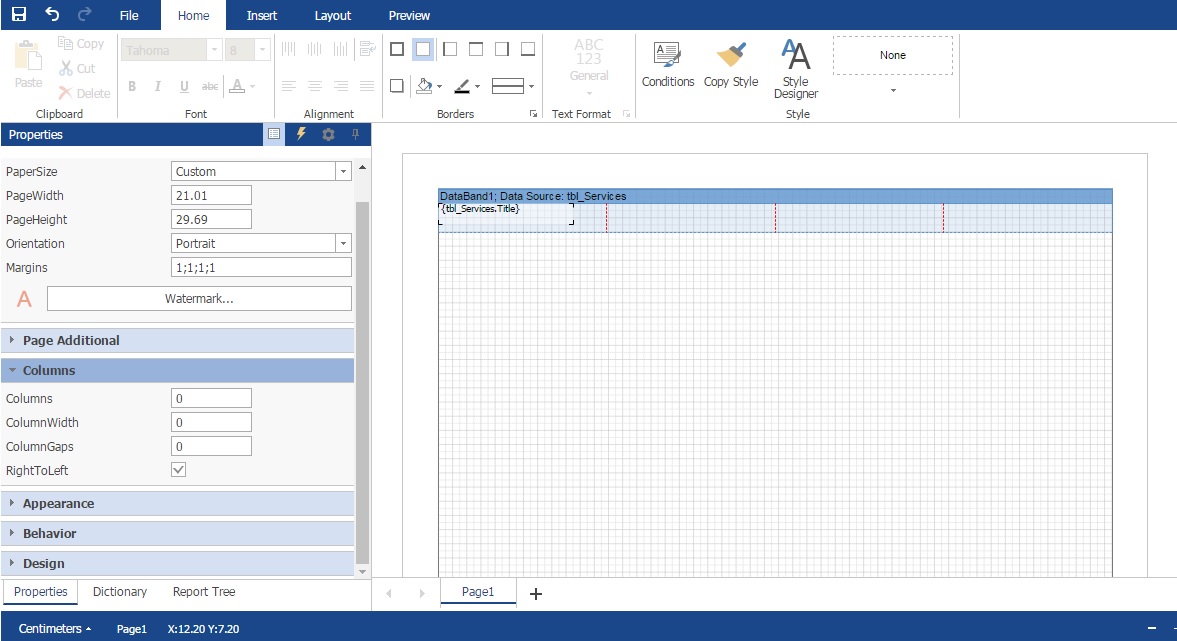Open the font color A picker
The image size is (1177, 641).
point(242,86)
